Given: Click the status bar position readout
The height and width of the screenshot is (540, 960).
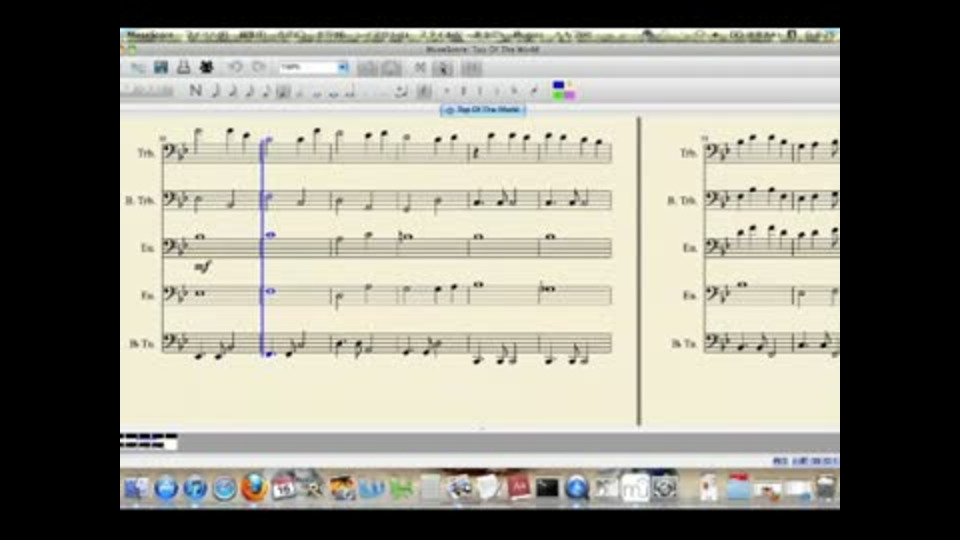Looking at the screenshot, I should pos(804,461).
